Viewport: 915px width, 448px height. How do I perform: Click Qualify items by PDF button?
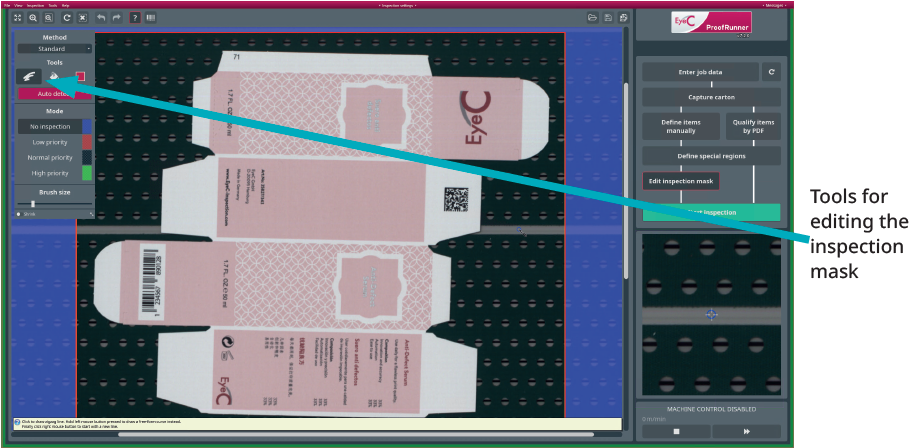[753, 127]
